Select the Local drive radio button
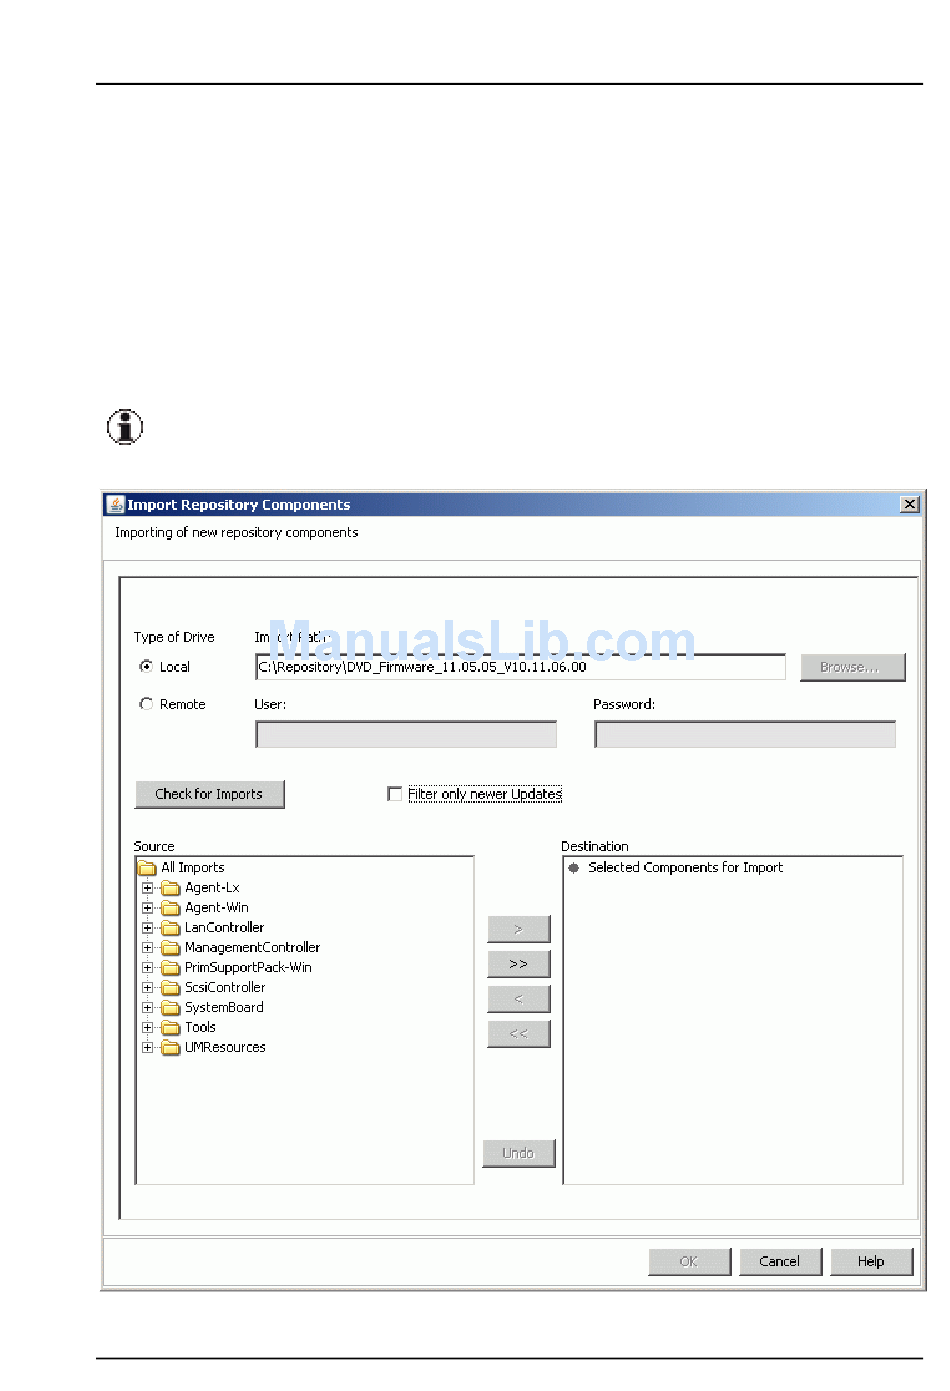Screen dimensions: 950x1391 [x=146, y=666]
